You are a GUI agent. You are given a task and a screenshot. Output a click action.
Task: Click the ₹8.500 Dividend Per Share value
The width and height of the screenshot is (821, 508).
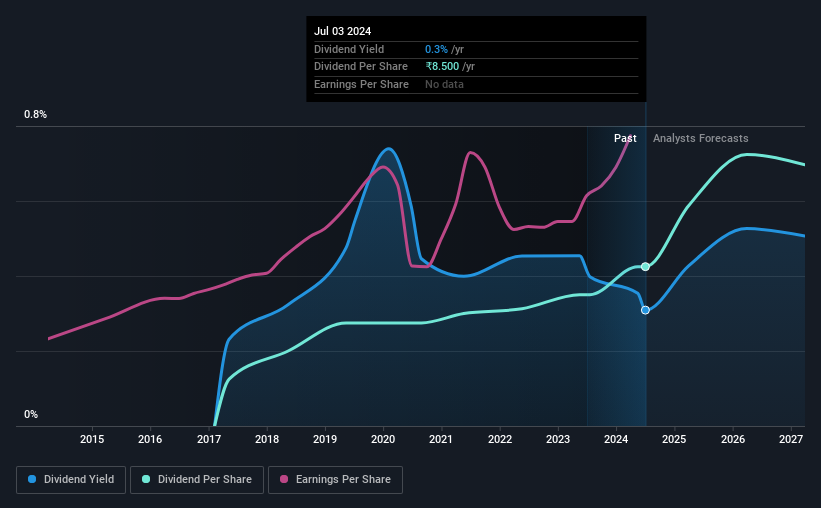tap(442, 67)
